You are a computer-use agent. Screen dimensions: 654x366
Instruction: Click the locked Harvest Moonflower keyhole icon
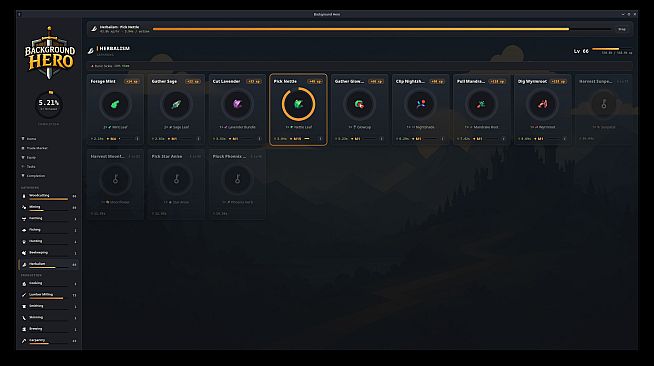point(116,179)
